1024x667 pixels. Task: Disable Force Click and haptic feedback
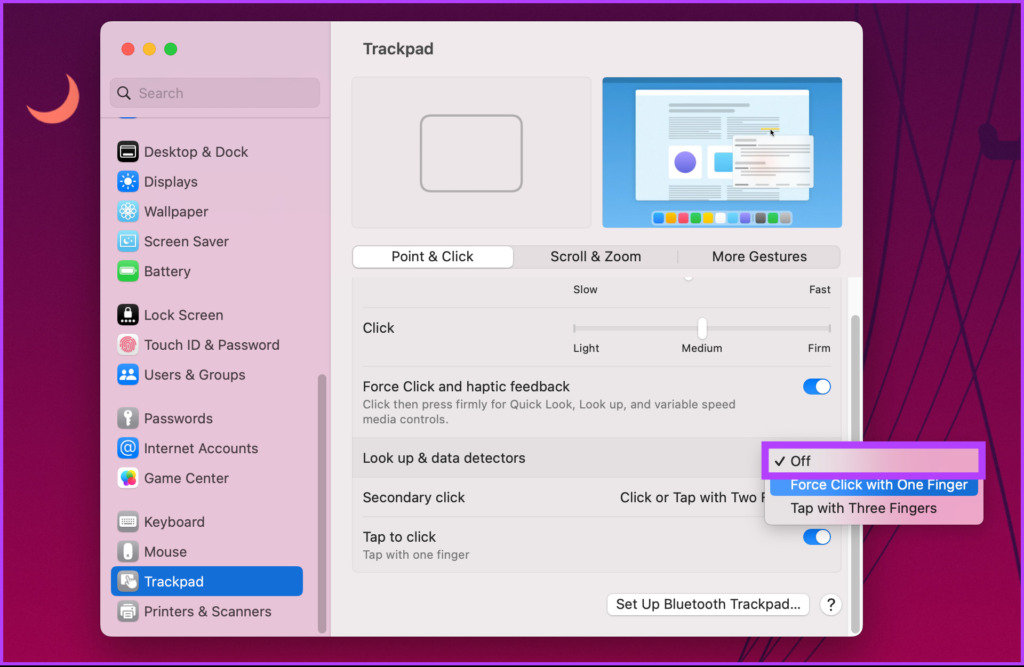(x=816, y=387)
